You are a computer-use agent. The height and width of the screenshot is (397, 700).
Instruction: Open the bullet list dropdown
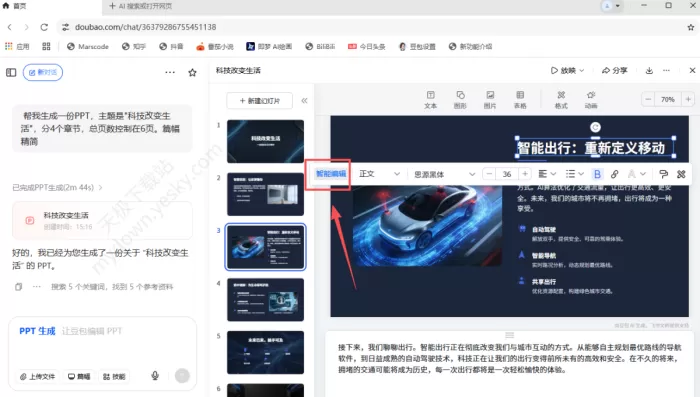[x=575, y=174]
